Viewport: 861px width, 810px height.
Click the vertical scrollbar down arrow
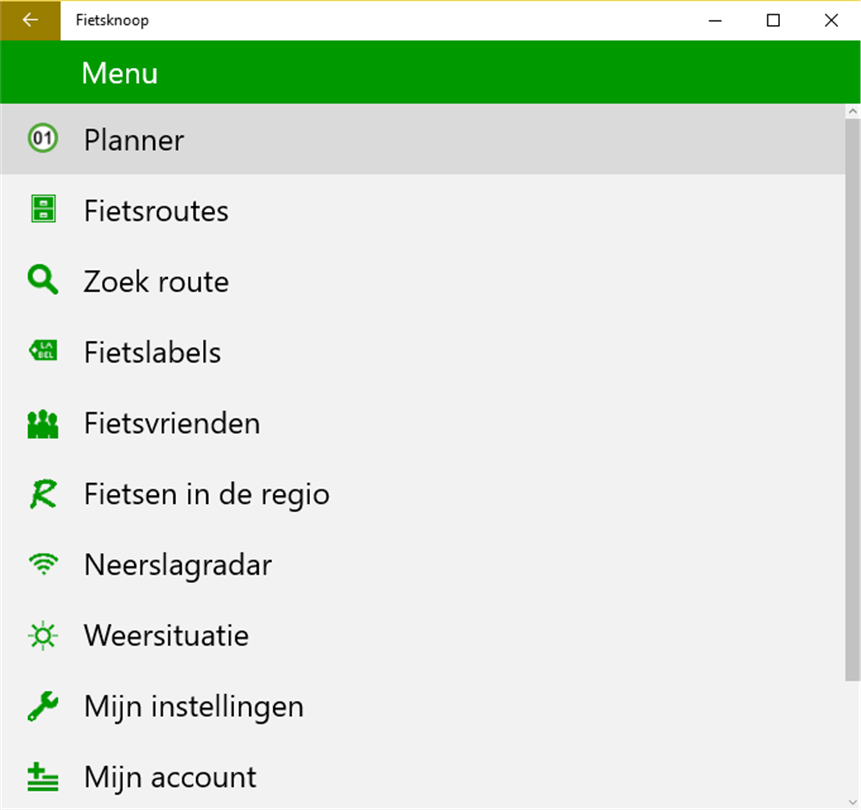point(853,801)
